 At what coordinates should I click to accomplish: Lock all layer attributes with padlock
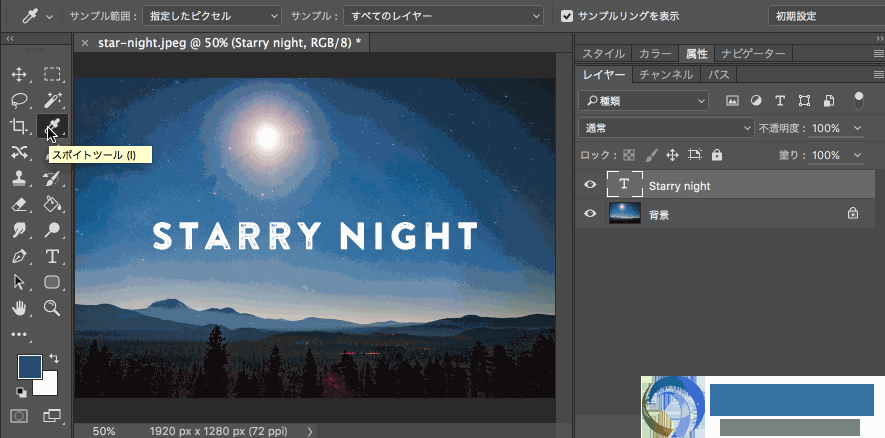coord(717,155)
